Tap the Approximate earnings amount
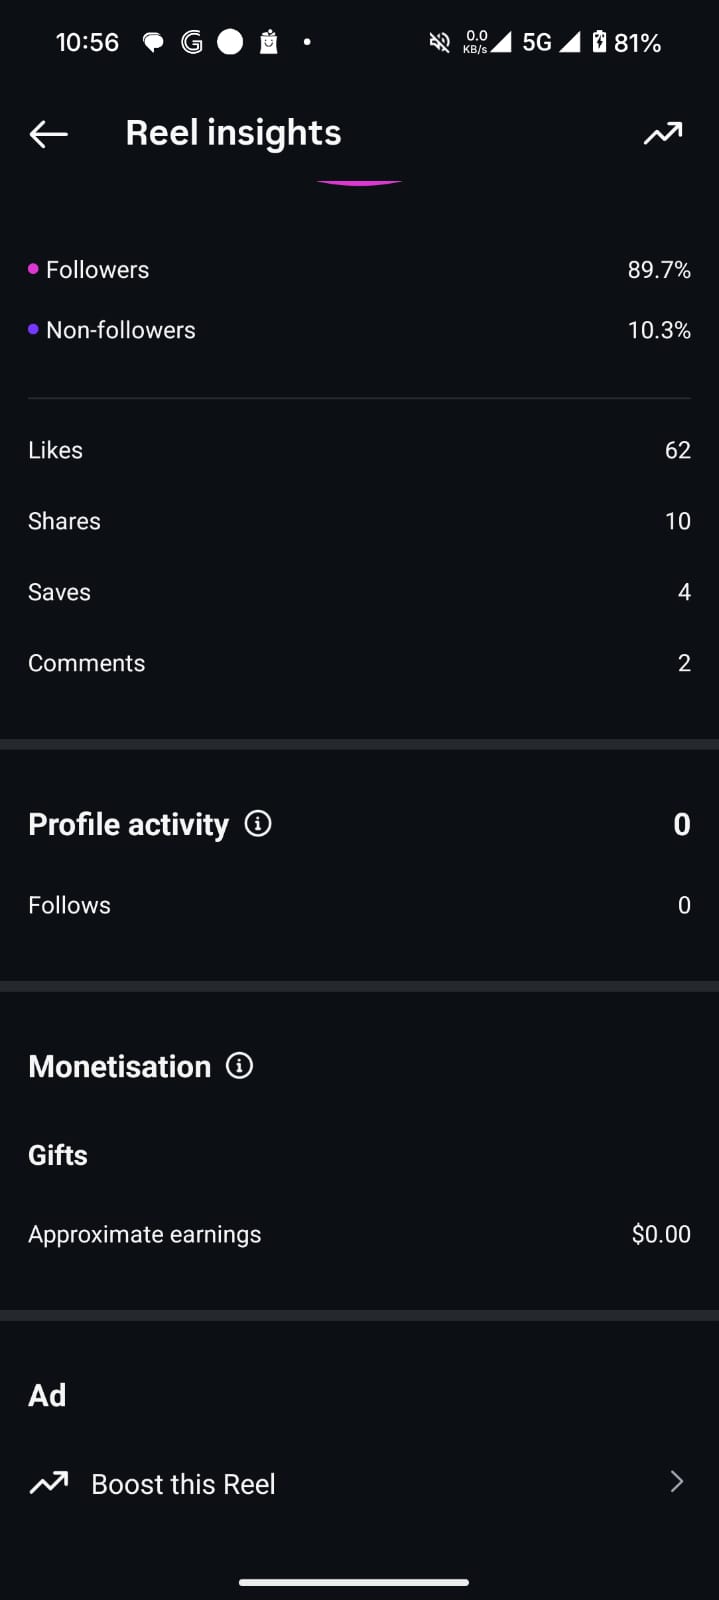The width and height of the screenshot is (719, 1600). 661,1234
